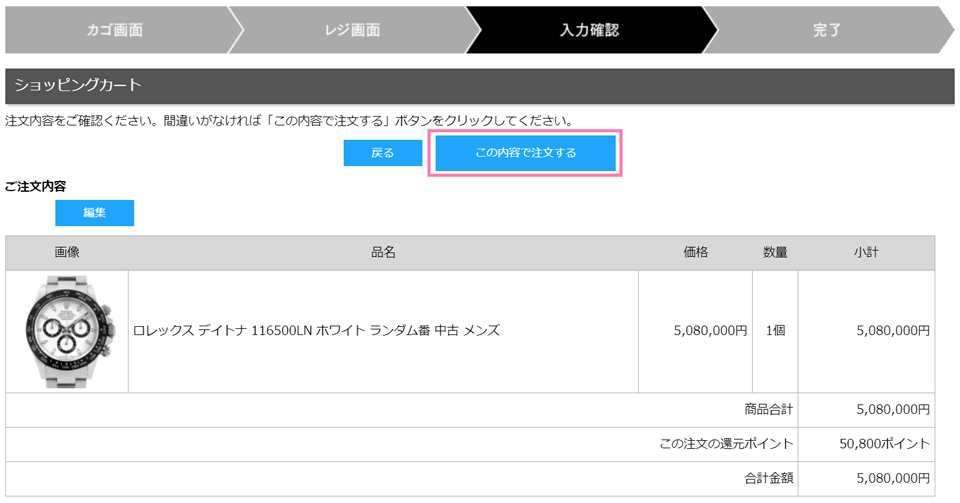Select the カゴ画面 step in progress bar
960x503 pixels.
tap(113, 30)
